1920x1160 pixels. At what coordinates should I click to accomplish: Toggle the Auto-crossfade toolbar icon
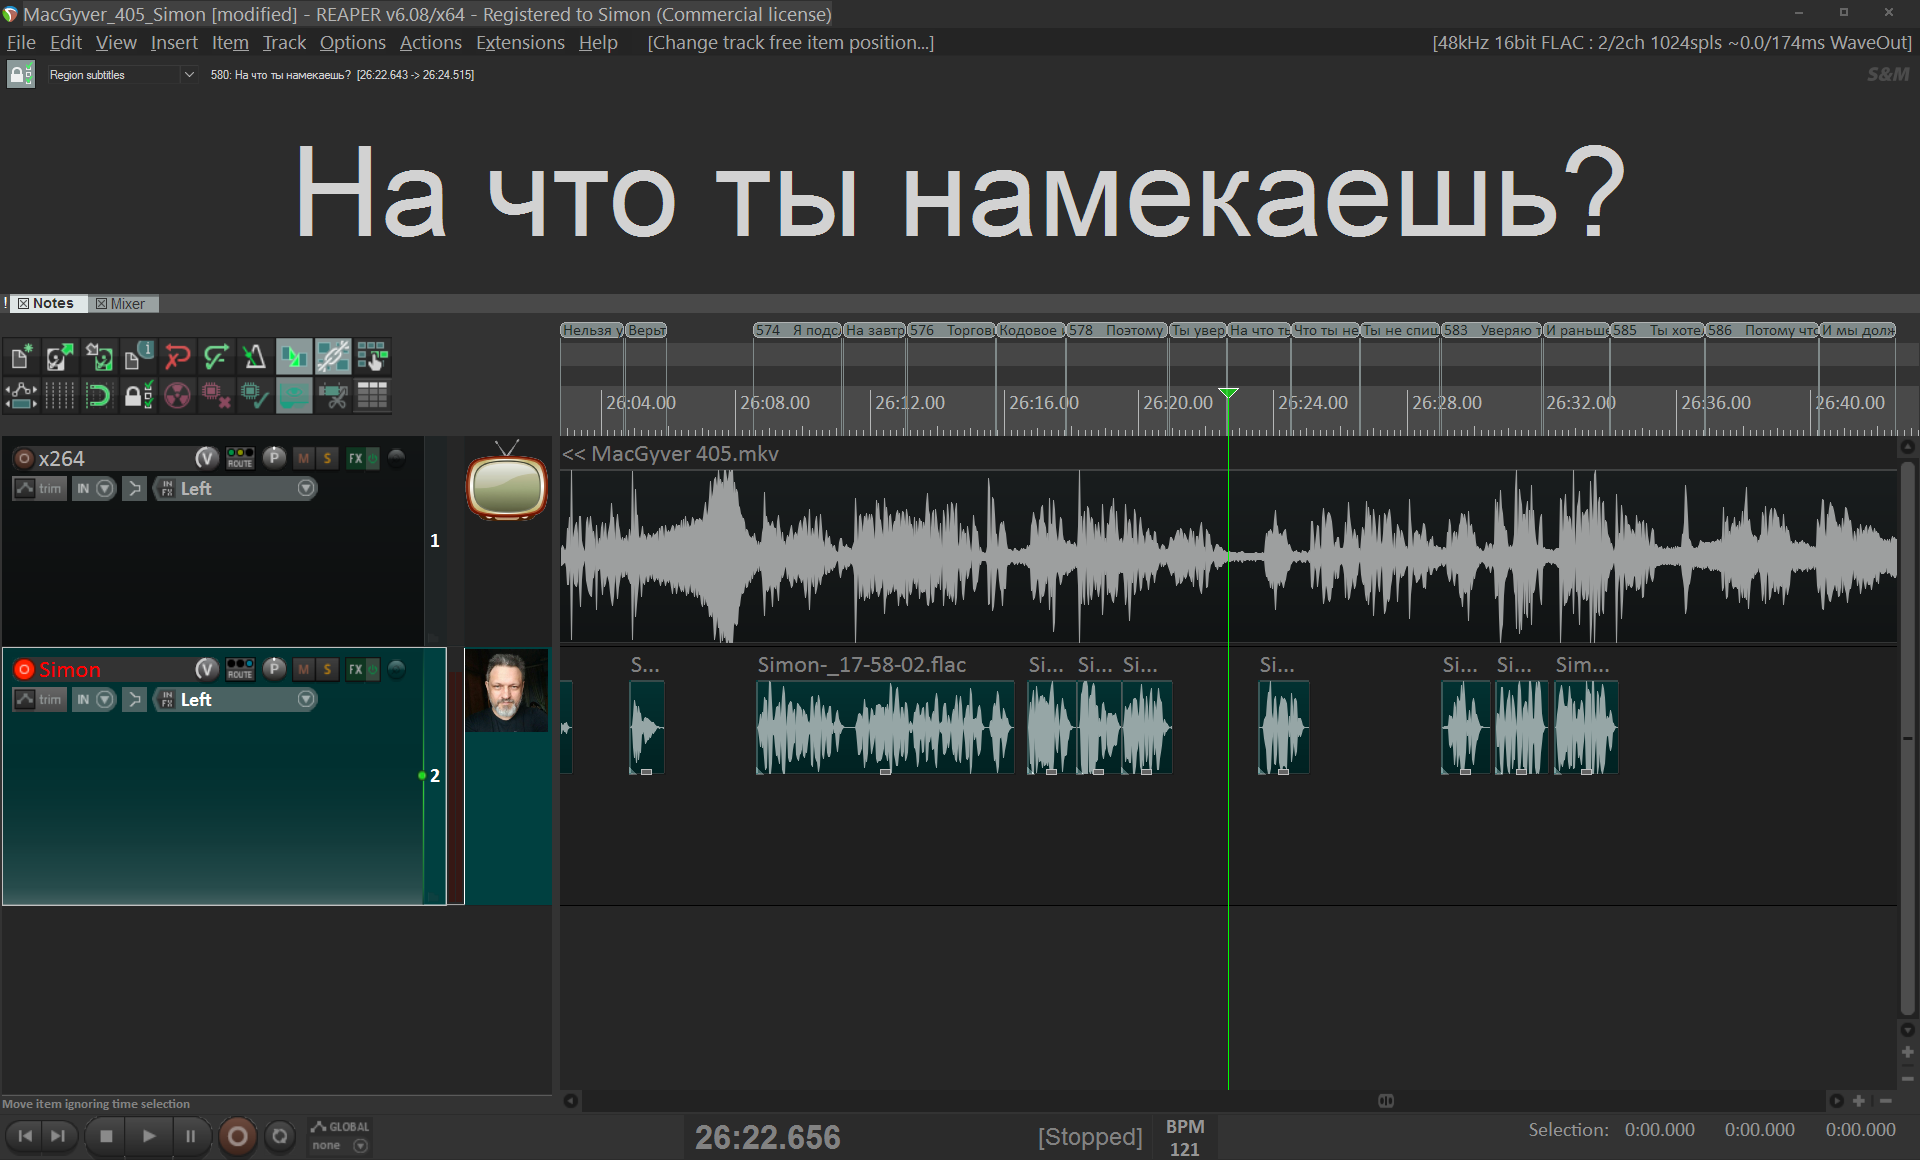click(294, 357)
